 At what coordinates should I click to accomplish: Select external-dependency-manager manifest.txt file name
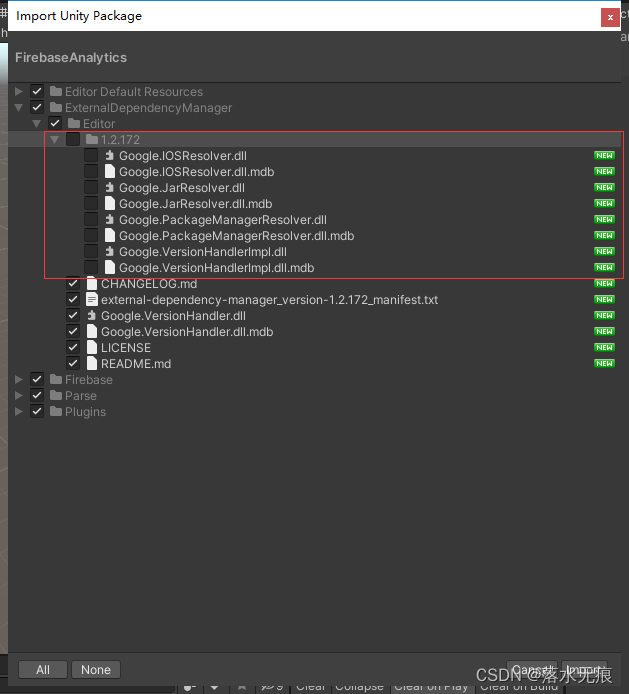[270, 300]
